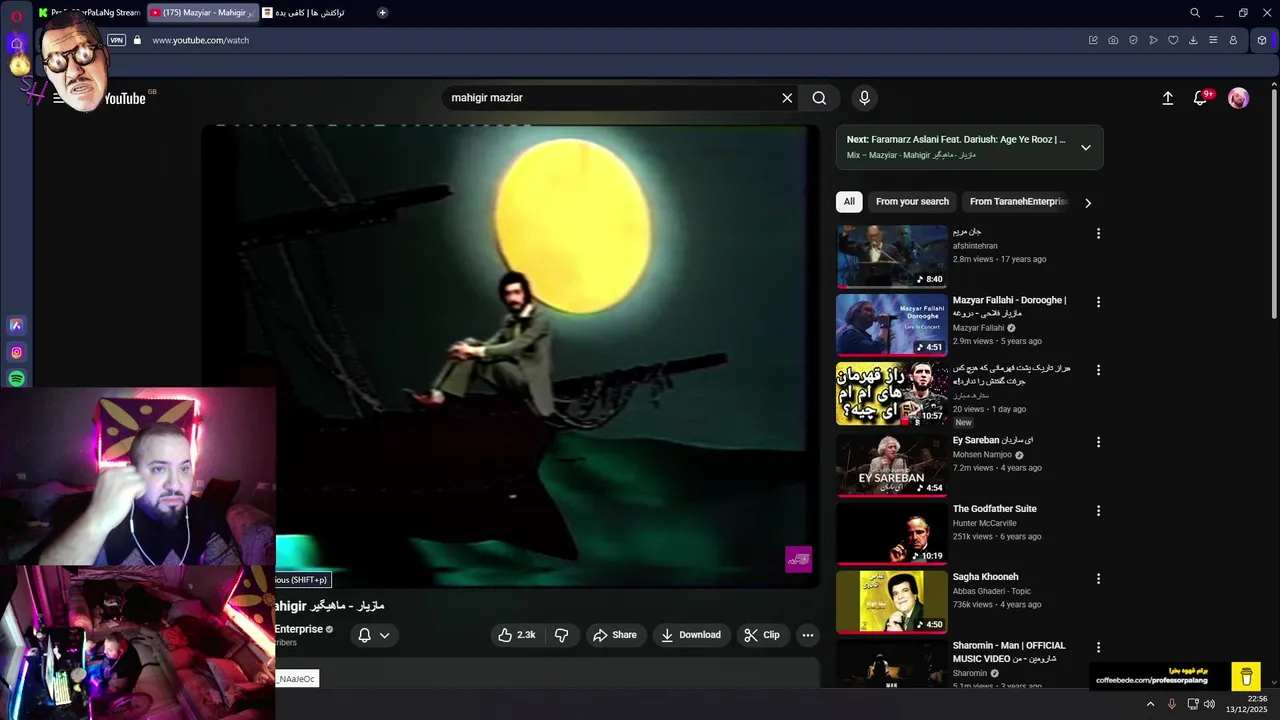Download the video

click(691, 635)
